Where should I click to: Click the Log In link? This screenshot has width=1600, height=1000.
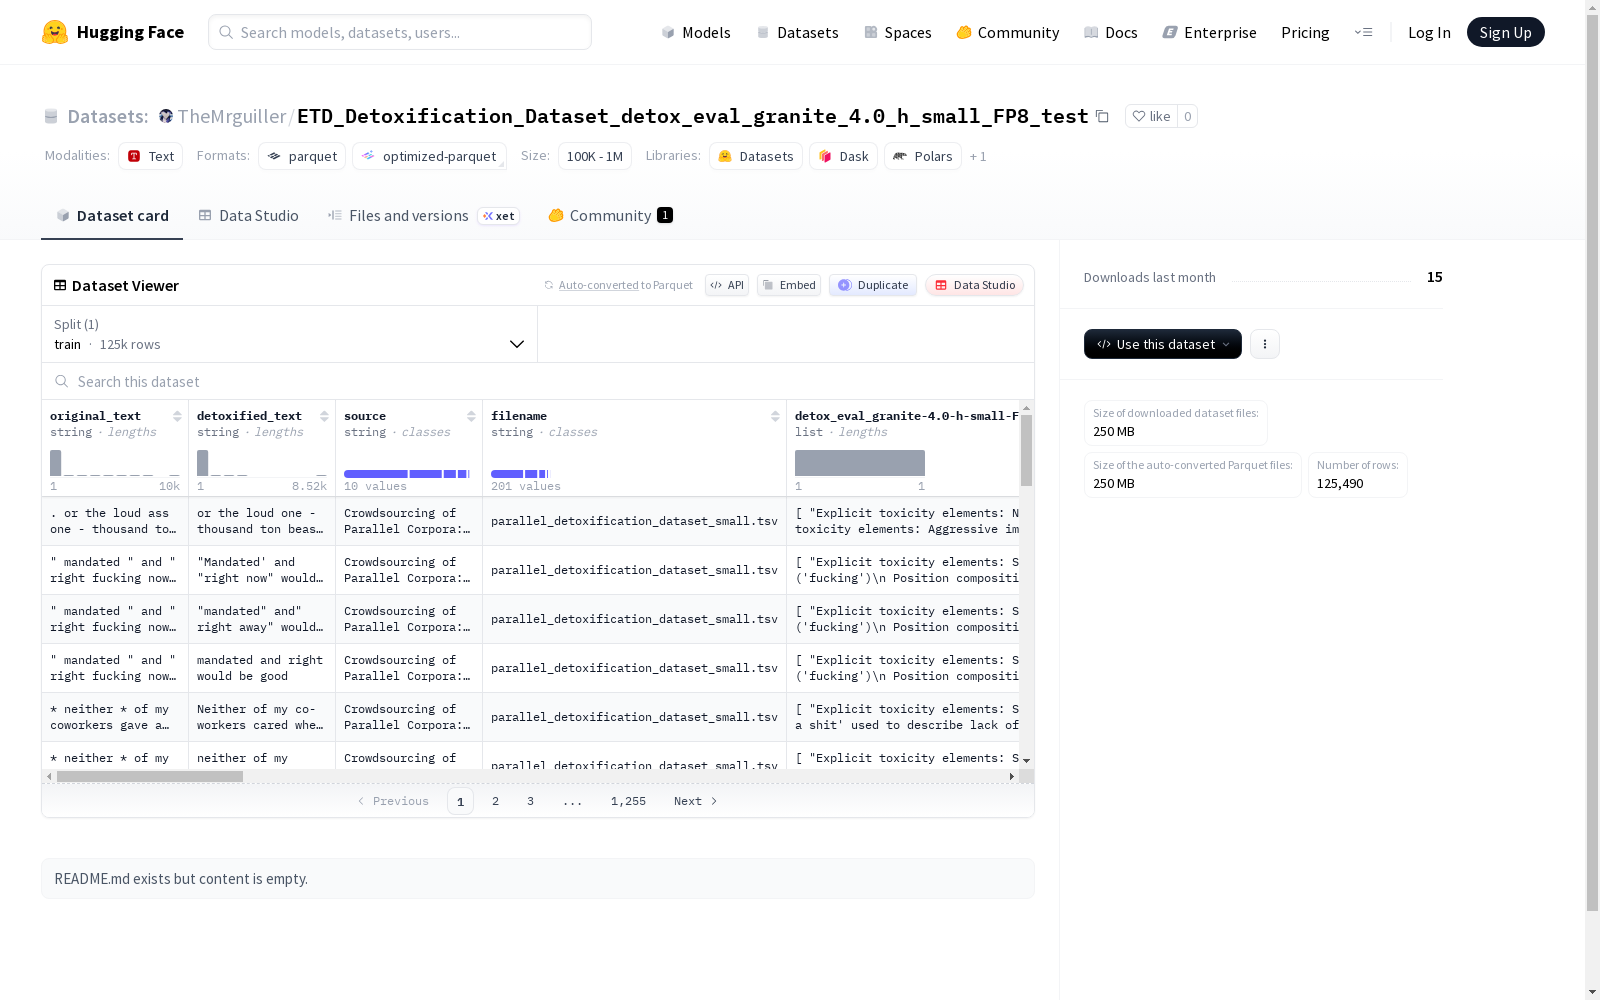coord(1429,32)
